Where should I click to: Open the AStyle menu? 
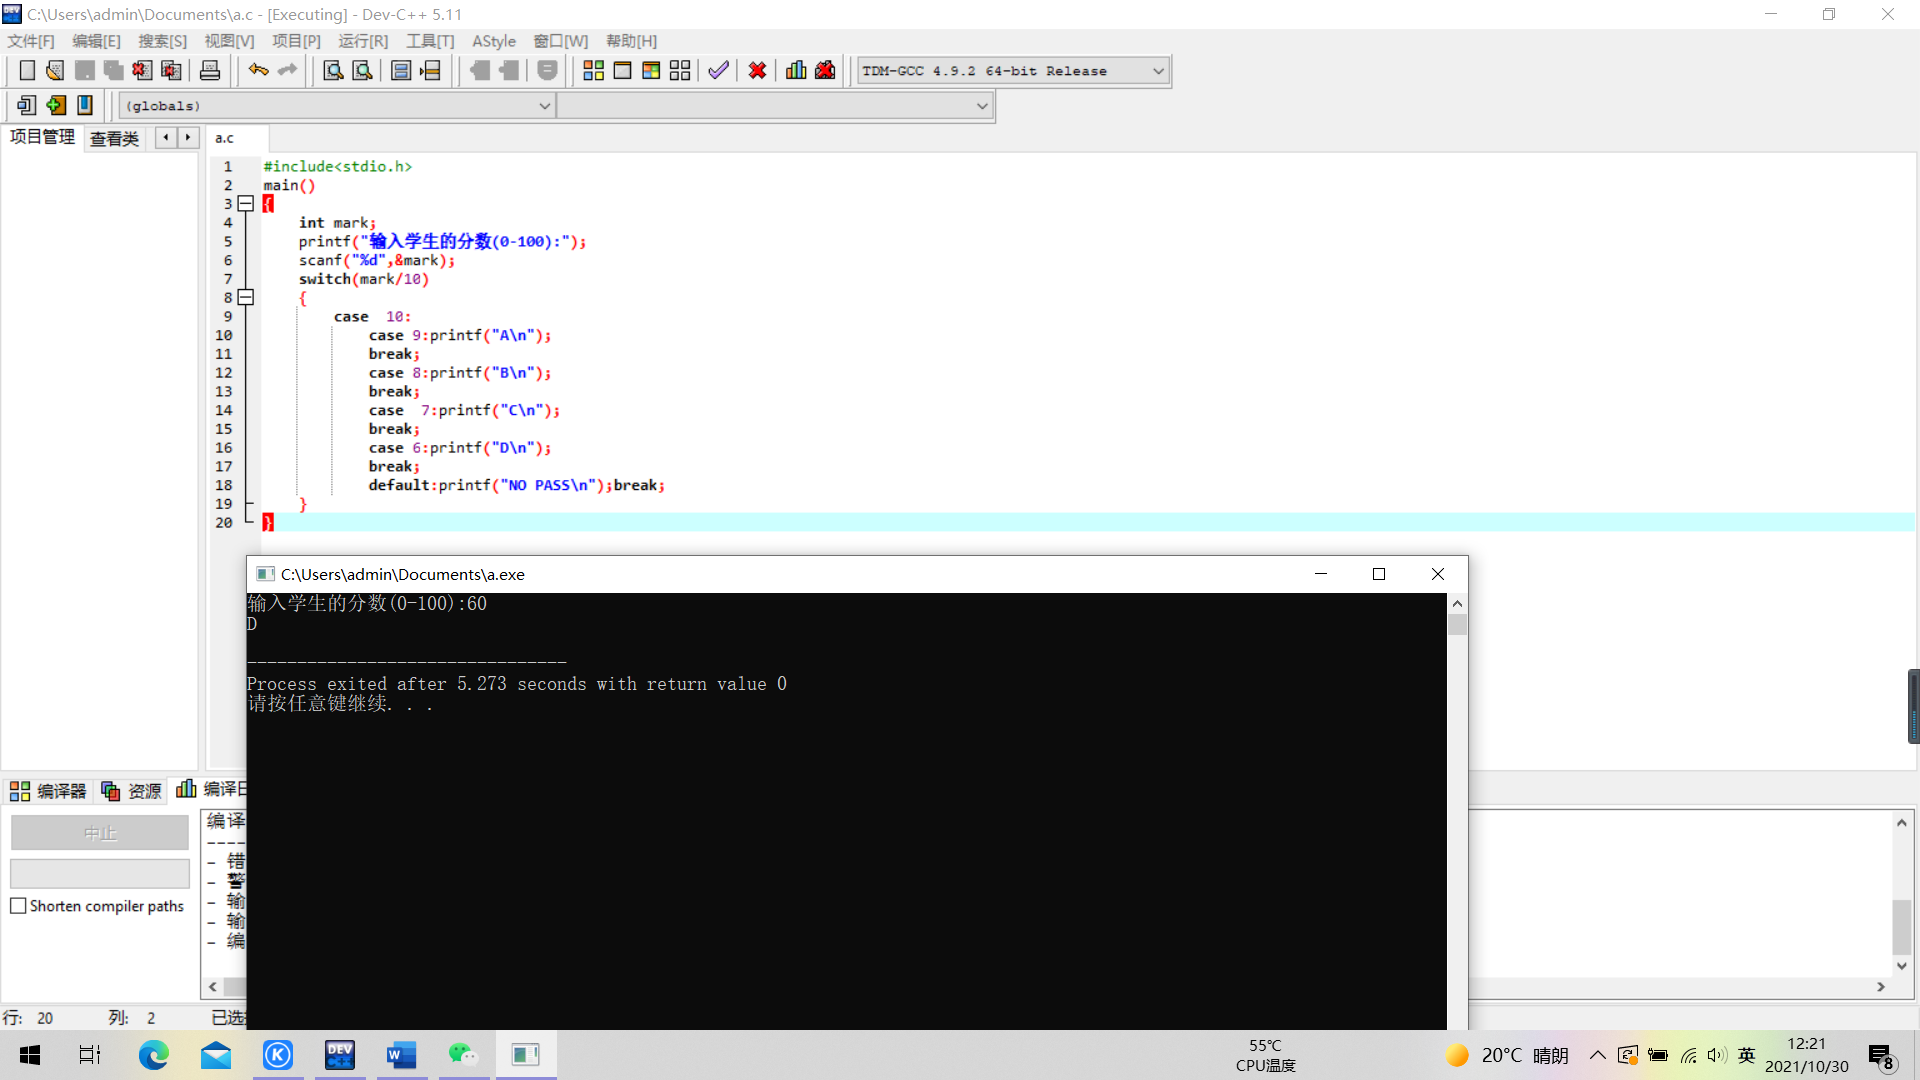(493, 41)
